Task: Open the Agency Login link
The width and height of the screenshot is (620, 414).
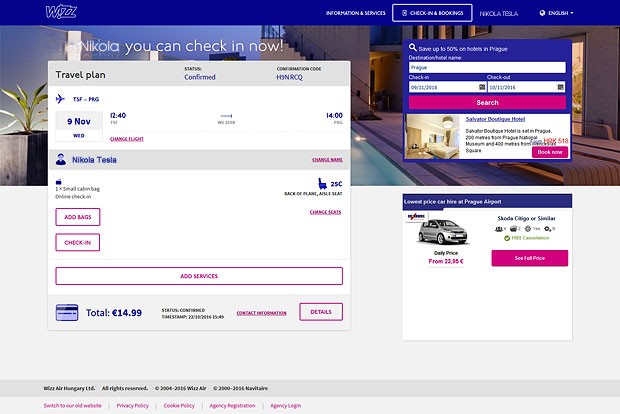Action: click(x=285, y=406)
